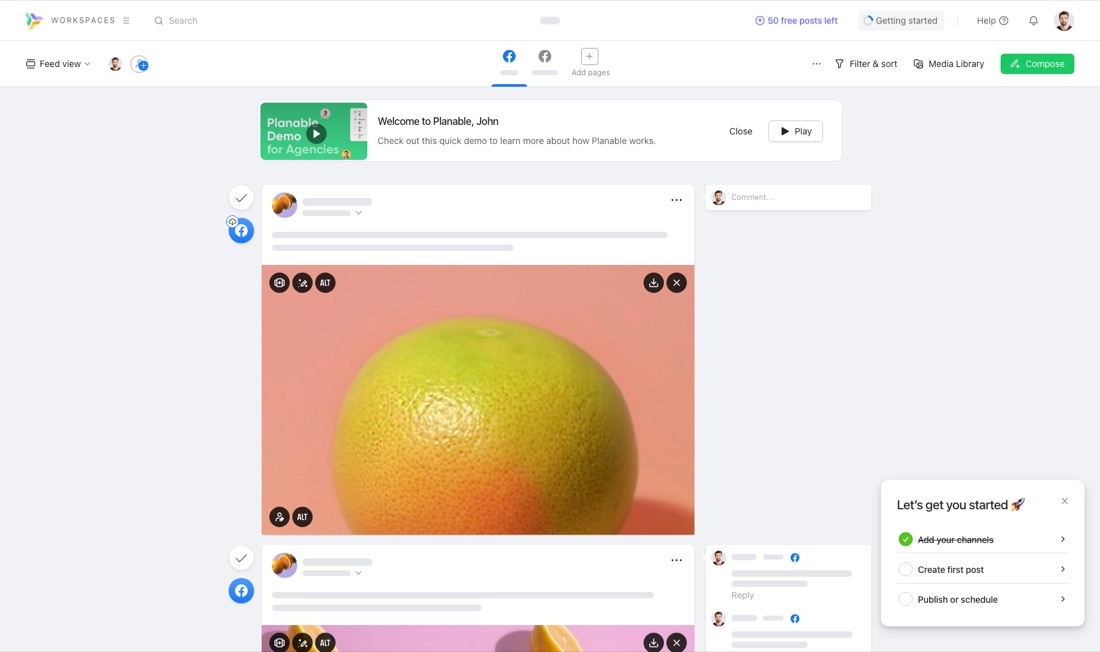Image resolution: width=1100 pixels, height=652 pixels.
Task: Approve the first post with checkmark
Action: pos(241,198)
